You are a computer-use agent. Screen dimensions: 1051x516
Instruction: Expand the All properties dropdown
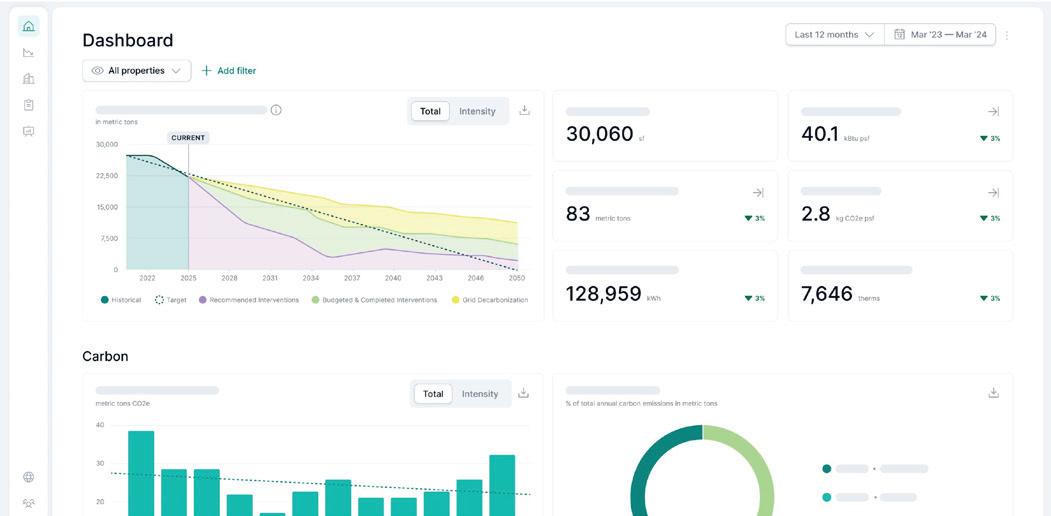137,70
